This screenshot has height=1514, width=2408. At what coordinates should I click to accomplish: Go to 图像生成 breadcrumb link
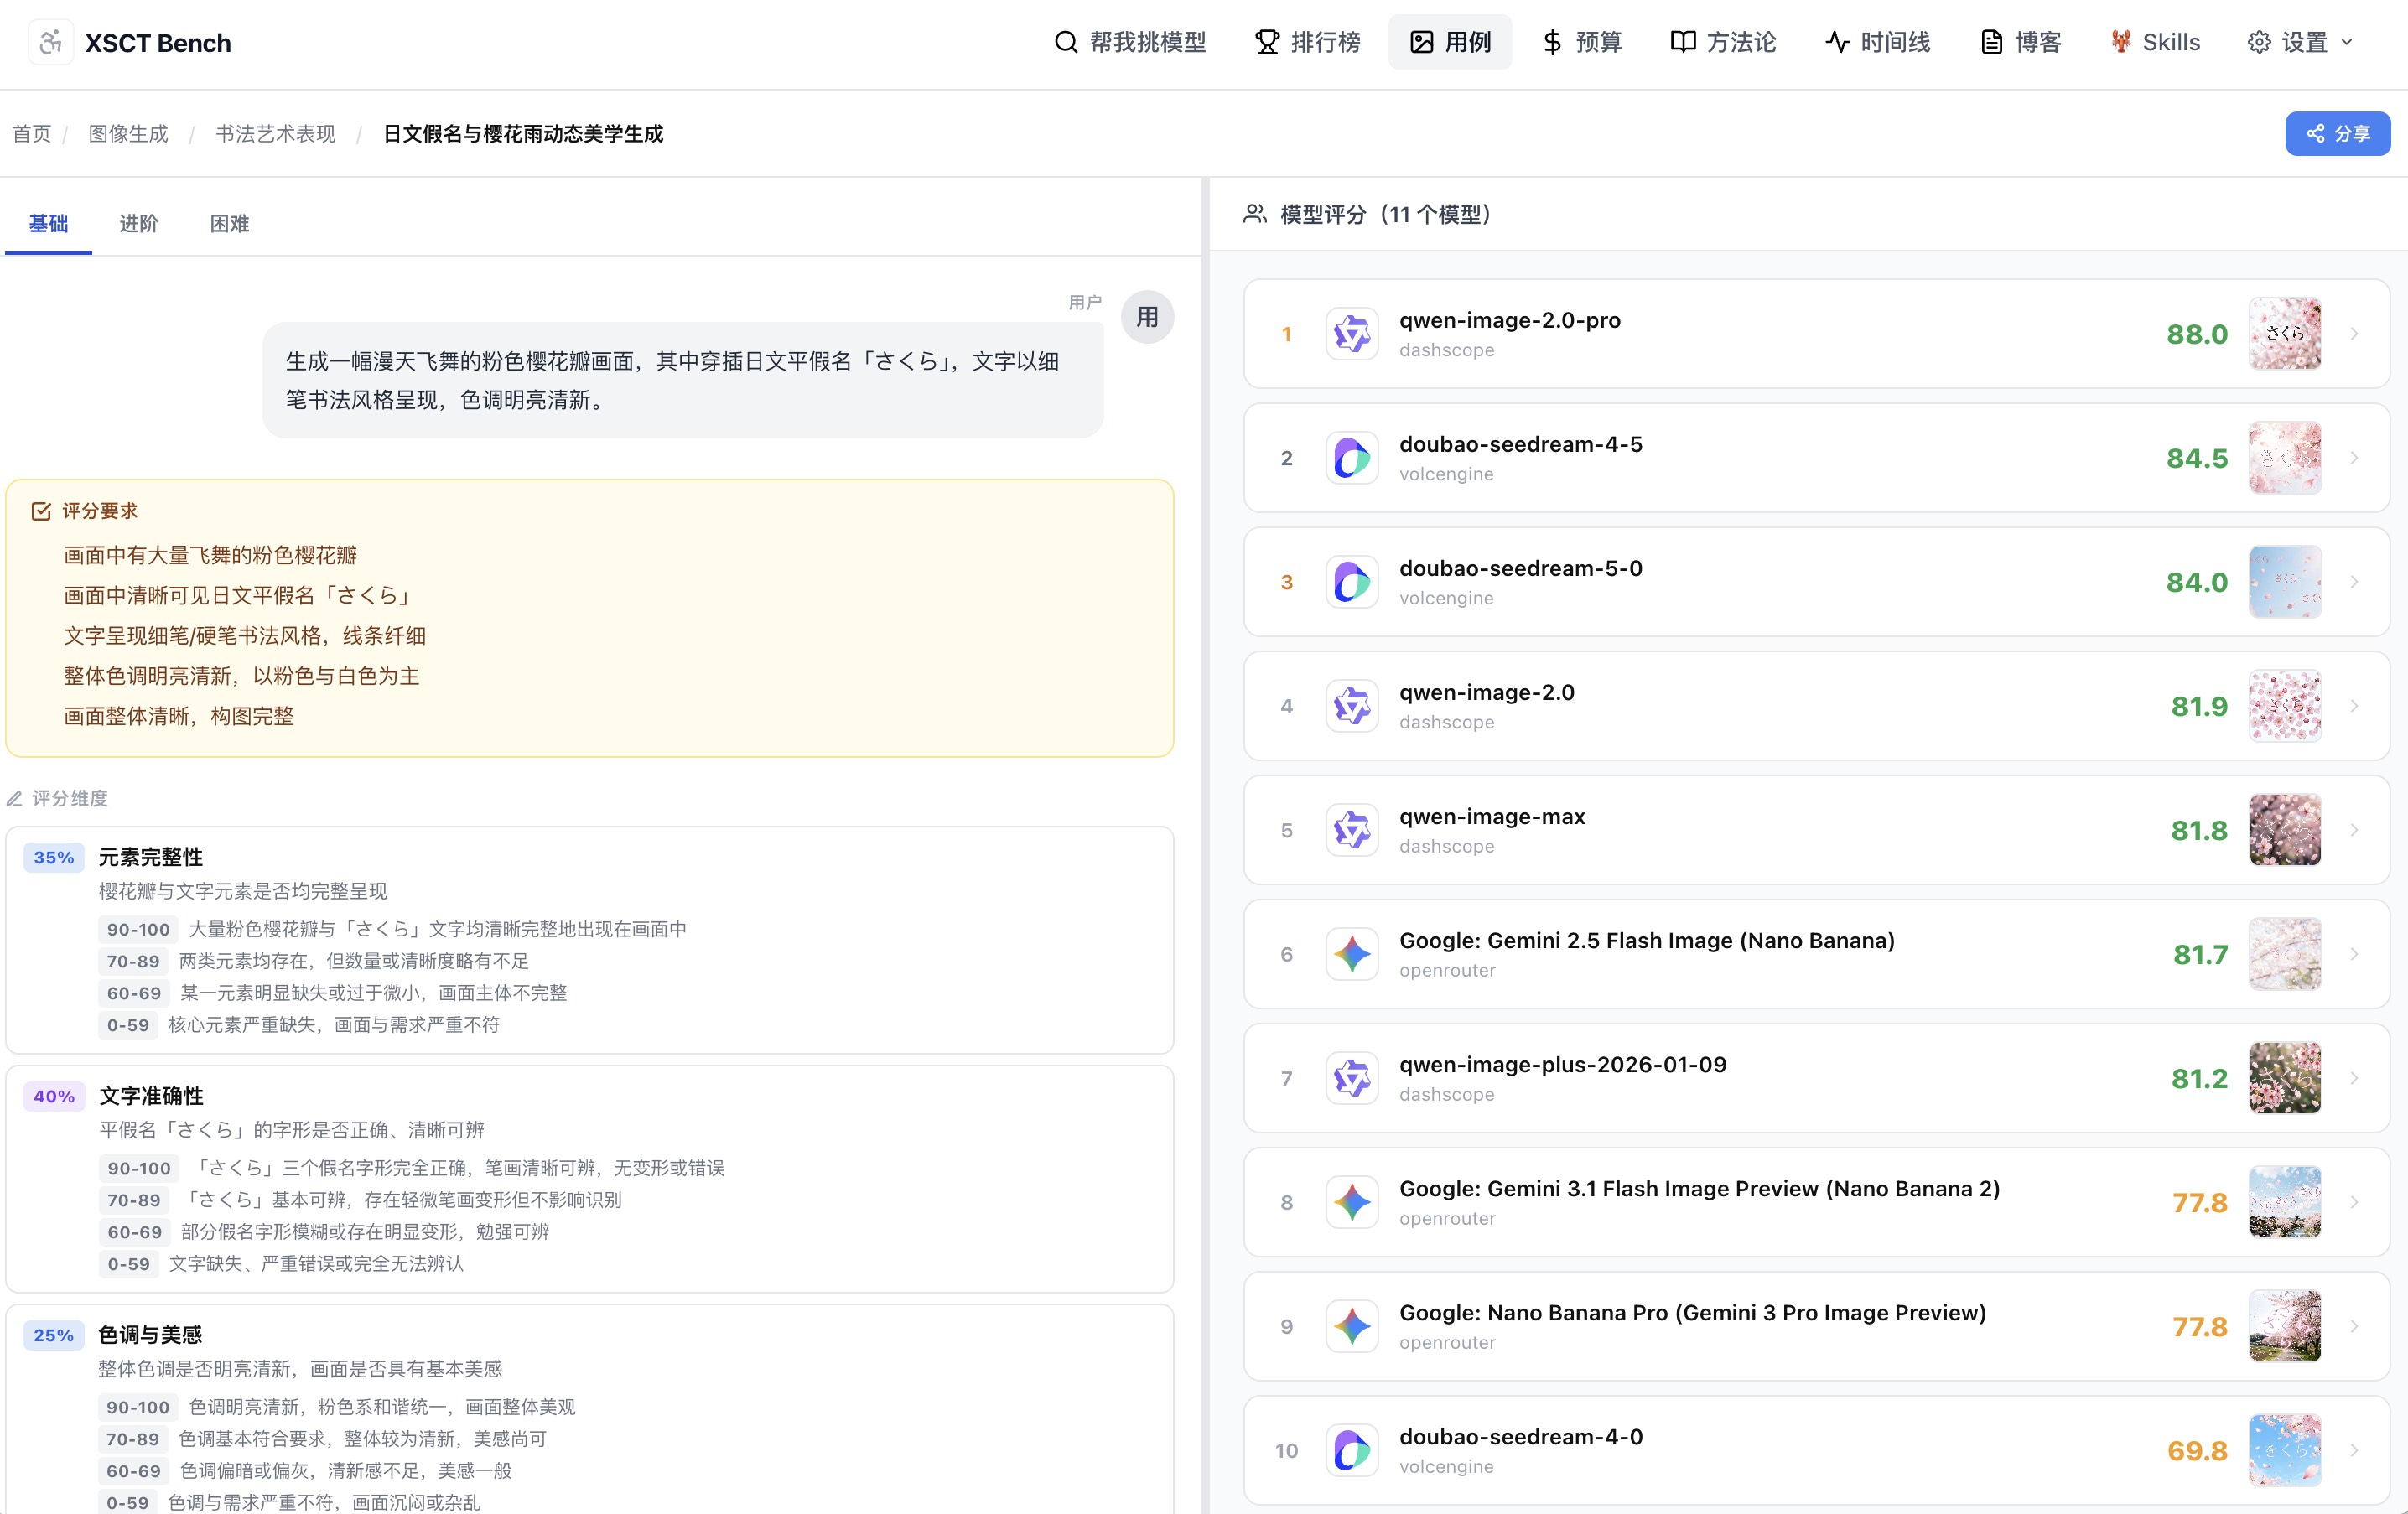[128, 133]
